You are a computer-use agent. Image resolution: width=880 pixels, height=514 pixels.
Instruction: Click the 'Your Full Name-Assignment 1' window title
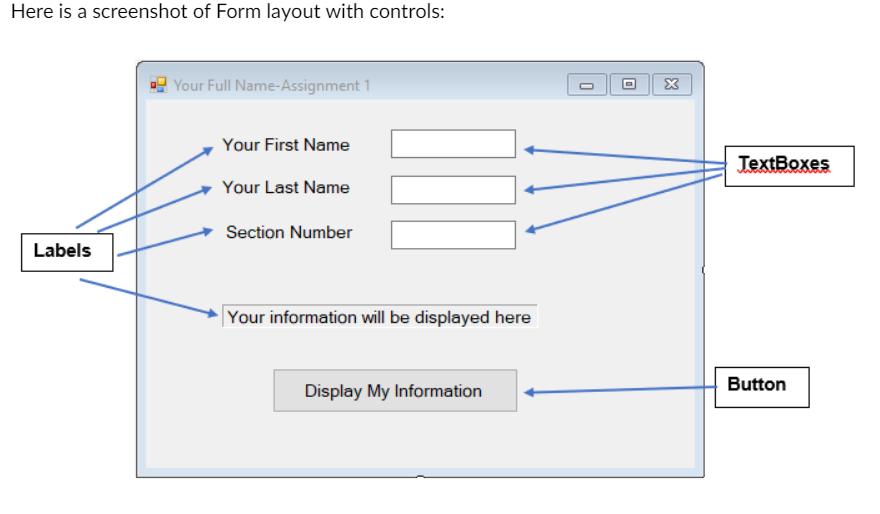point(272,85)
